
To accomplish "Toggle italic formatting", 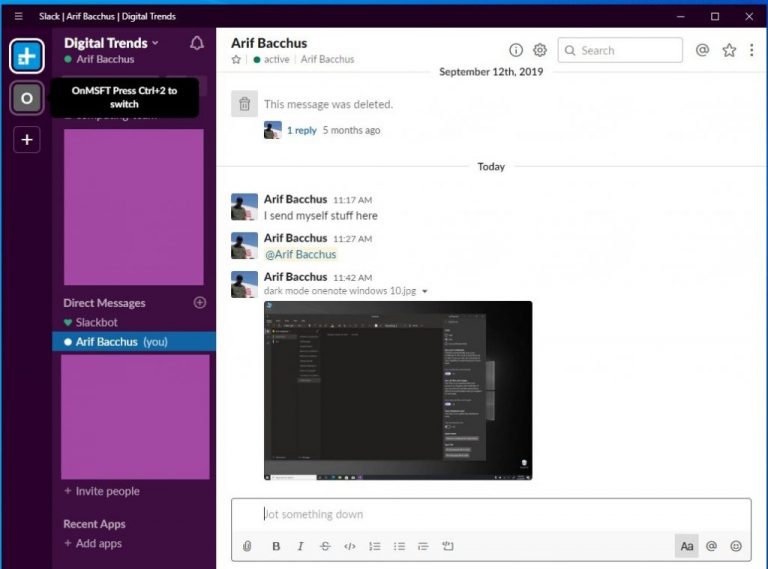I will (300, 546).
